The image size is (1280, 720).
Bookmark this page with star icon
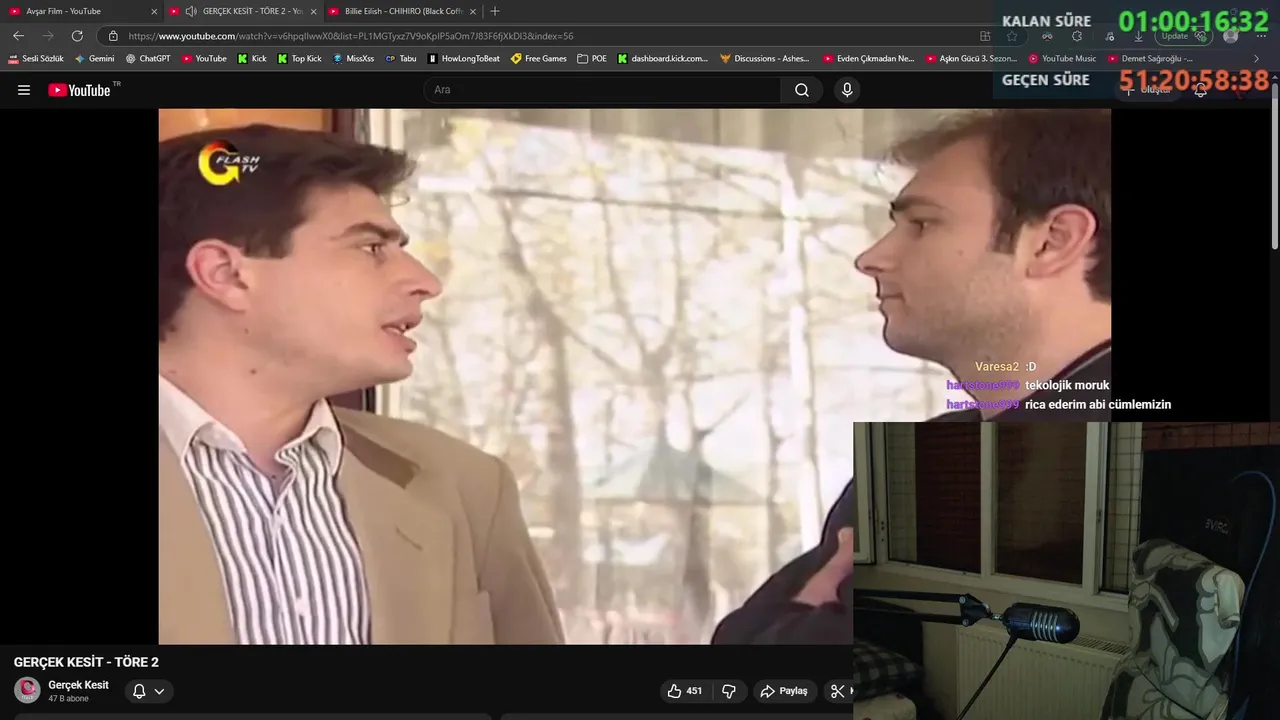coord(1012,36)
